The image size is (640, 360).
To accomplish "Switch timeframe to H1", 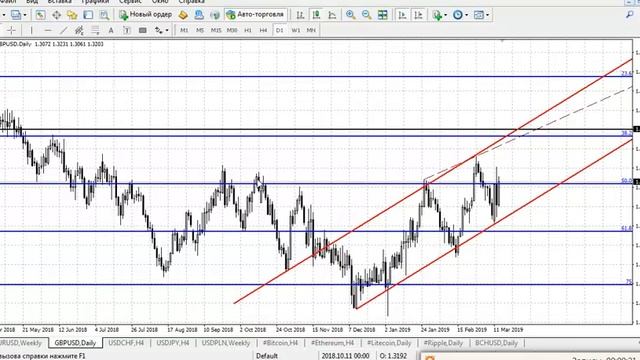I will [248, 30].
